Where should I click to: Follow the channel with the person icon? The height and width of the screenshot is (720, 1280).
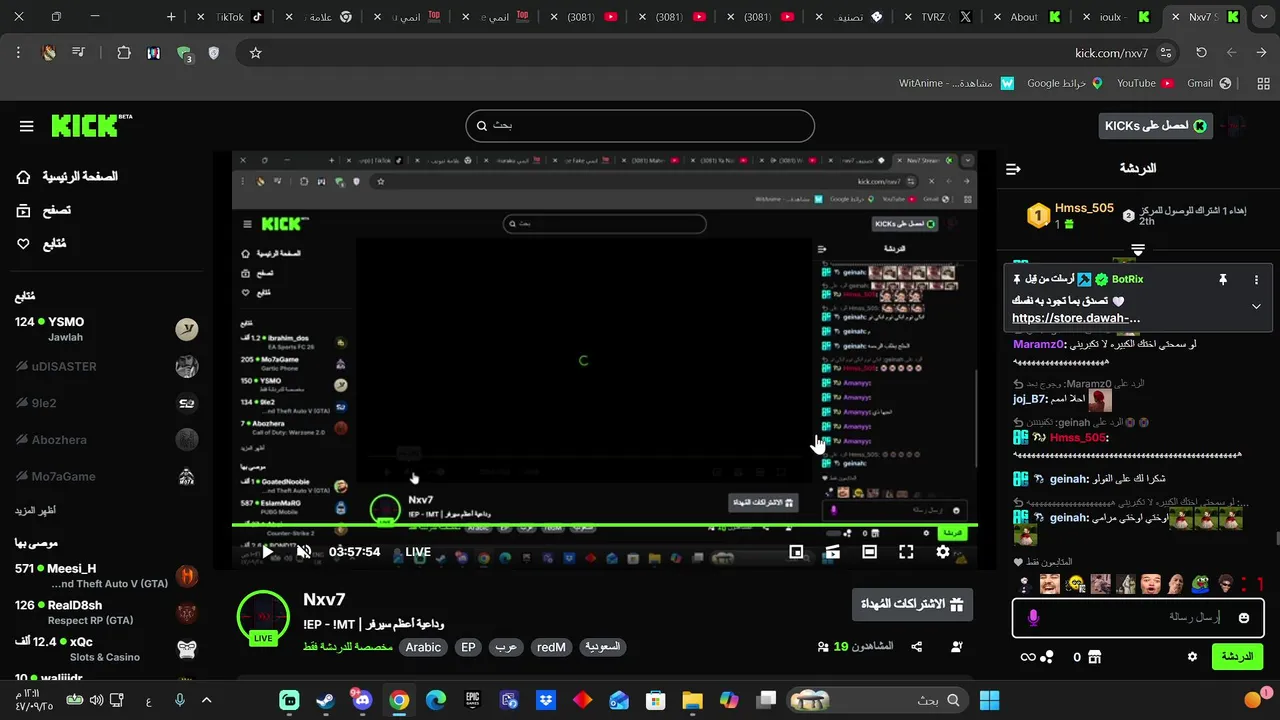click(x=957, y=647)
